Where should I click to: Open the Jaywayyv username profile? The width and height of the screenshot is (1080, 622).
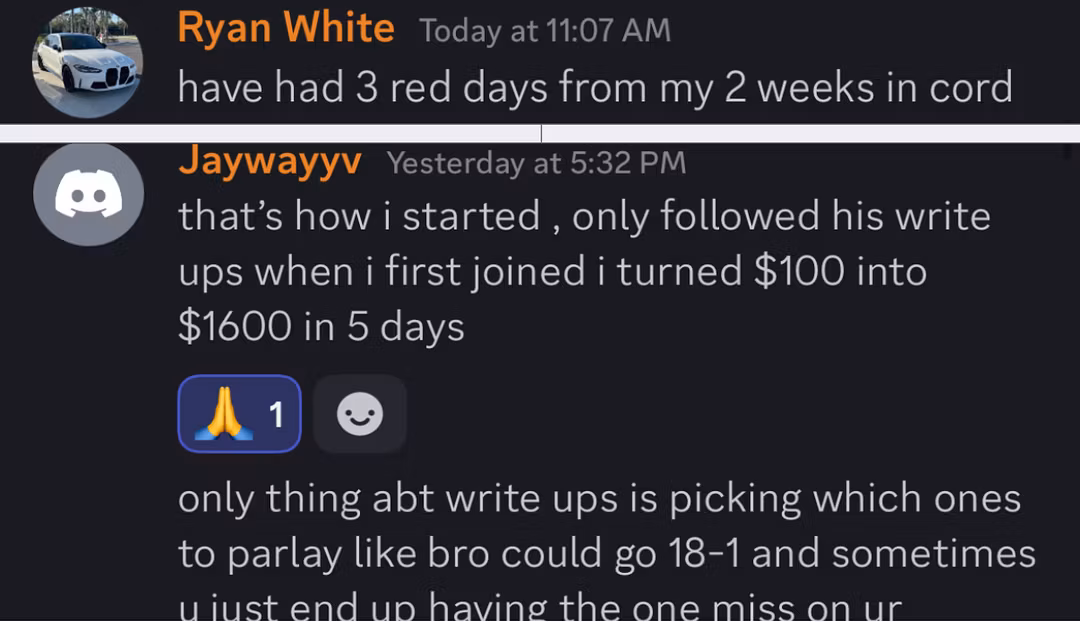click(x=269, y=161)
